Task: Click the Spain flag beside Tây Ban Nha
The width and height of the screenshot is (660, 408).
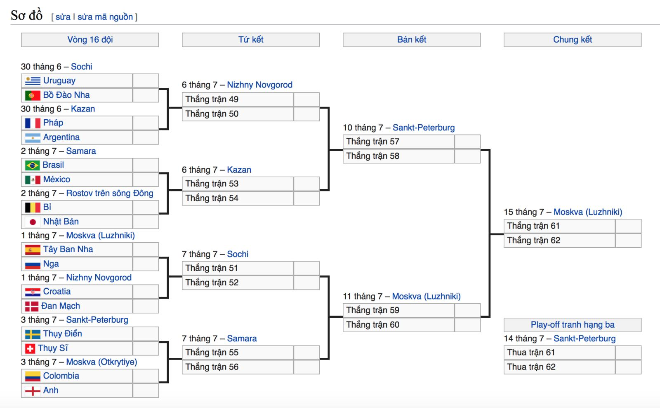Action: pyautogui.click(x=32, y=250)
